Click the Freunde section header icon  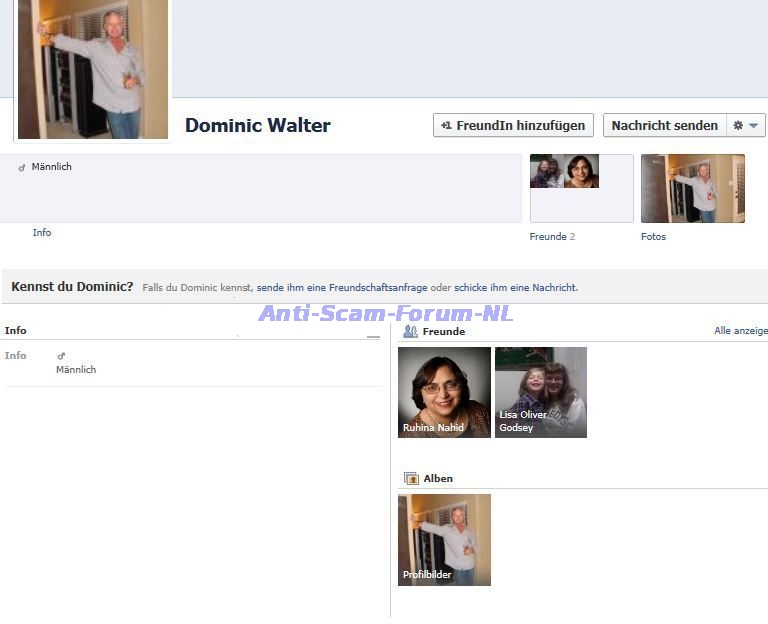click(x=410, y=331)
